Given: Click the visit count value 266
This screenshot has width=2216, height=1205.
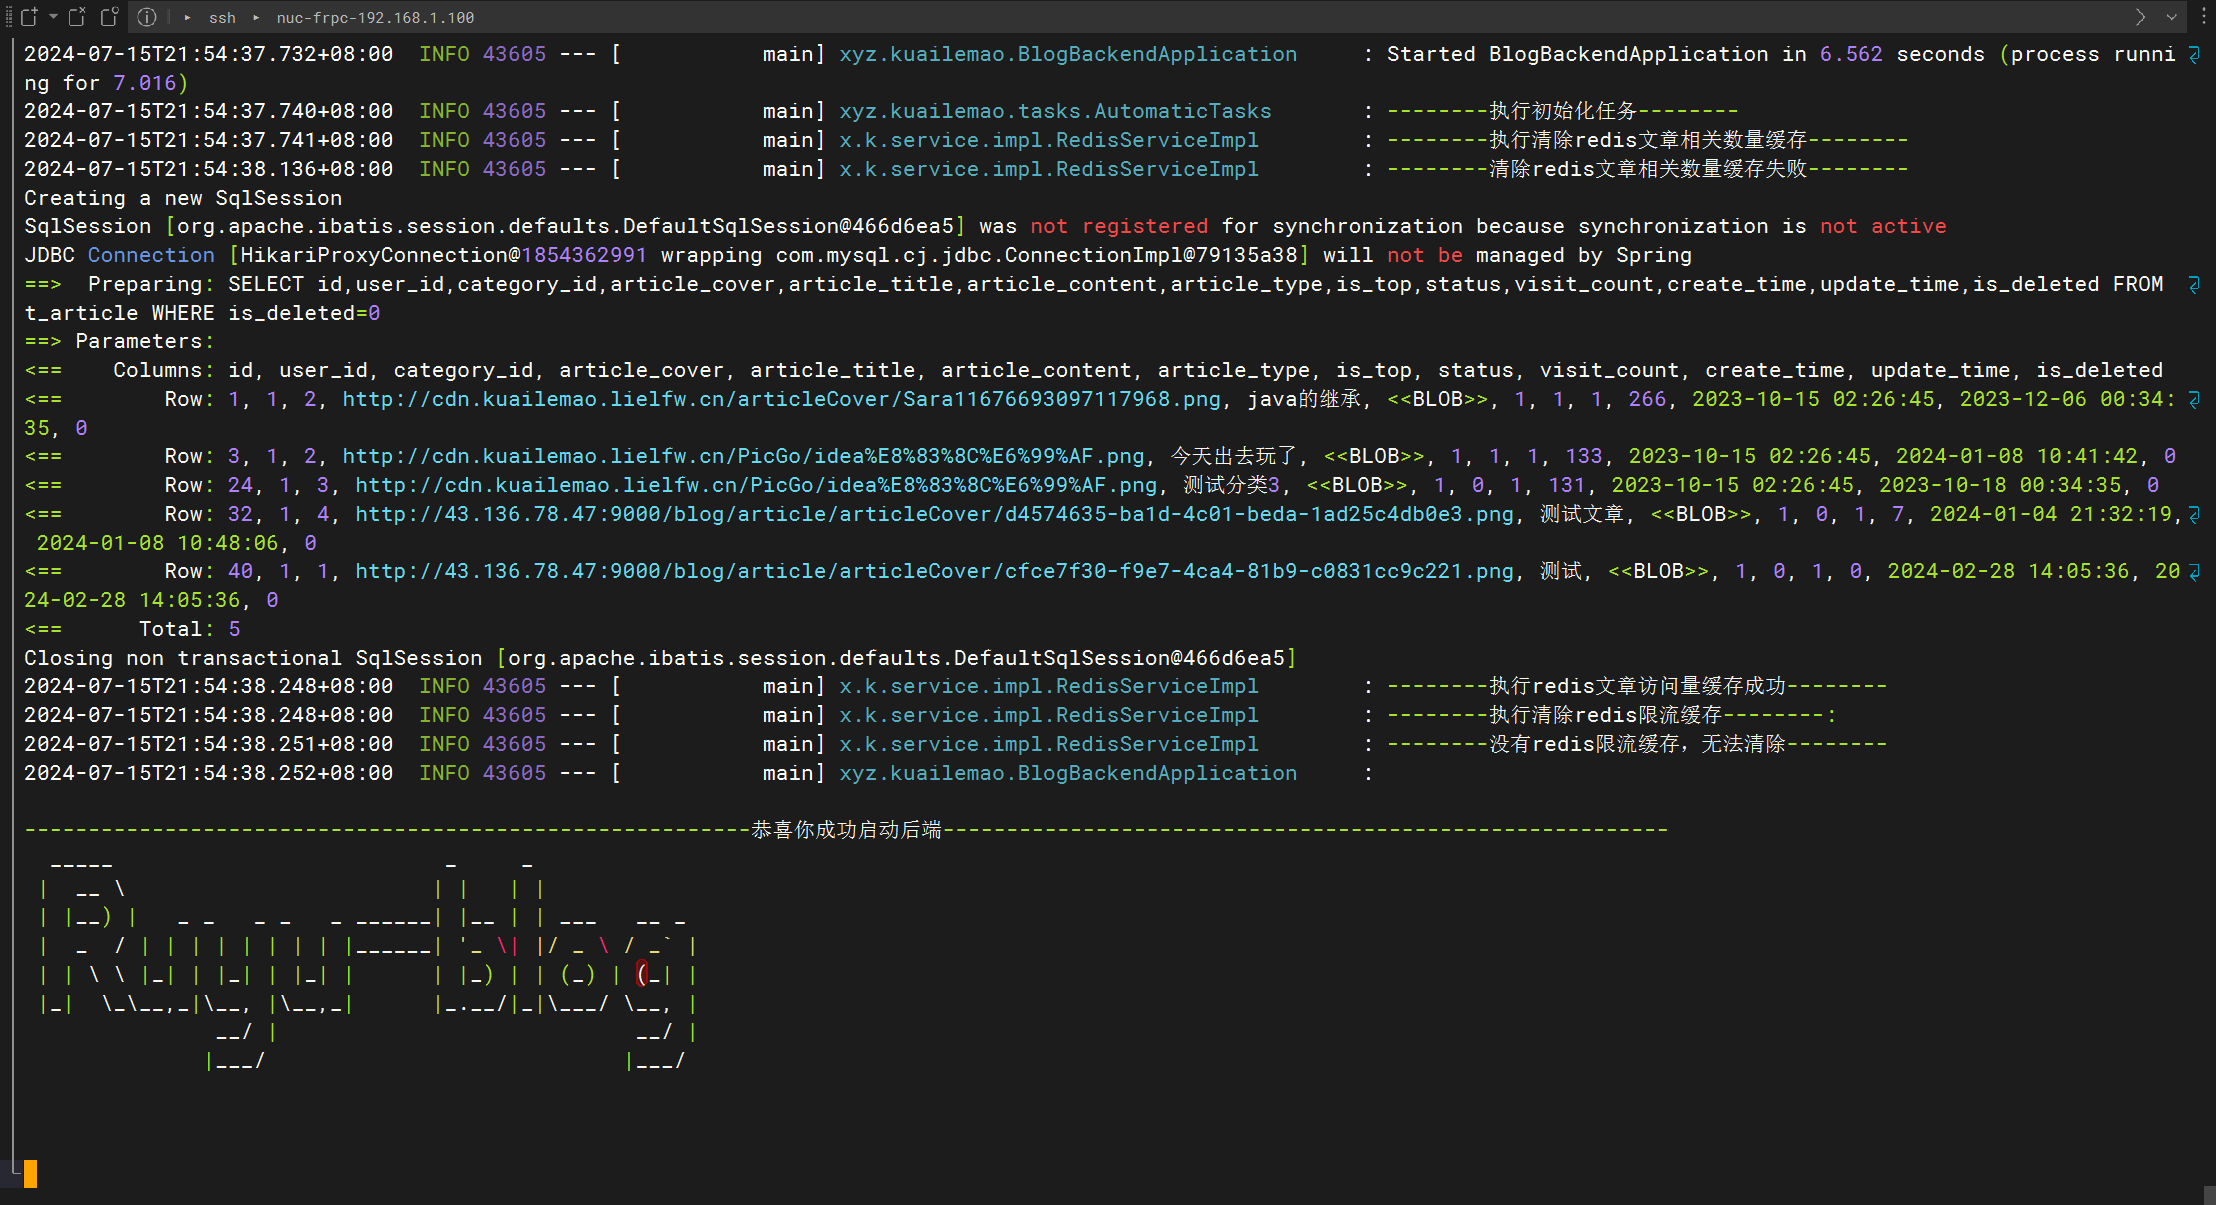Looking at the screenshot, I should [x=1647, y=399].
